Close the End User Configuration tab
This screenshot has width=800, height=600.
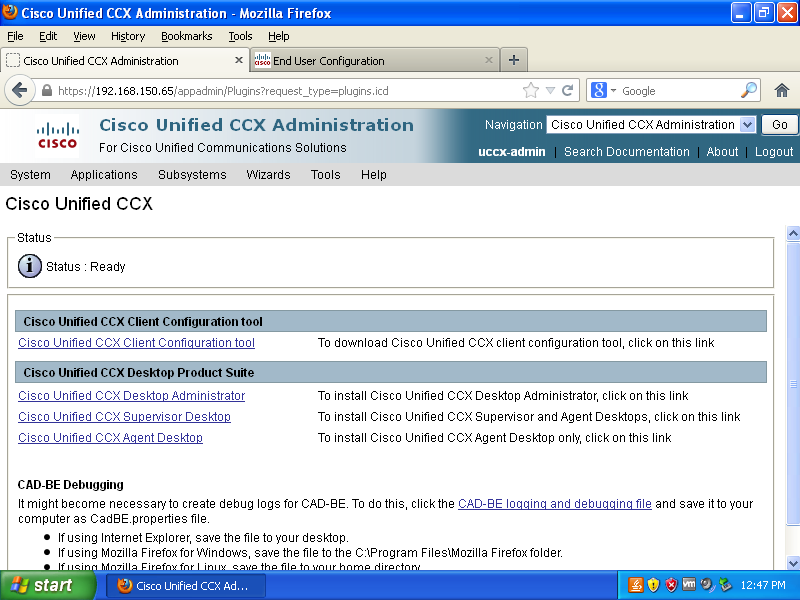[x=489, y=60]
